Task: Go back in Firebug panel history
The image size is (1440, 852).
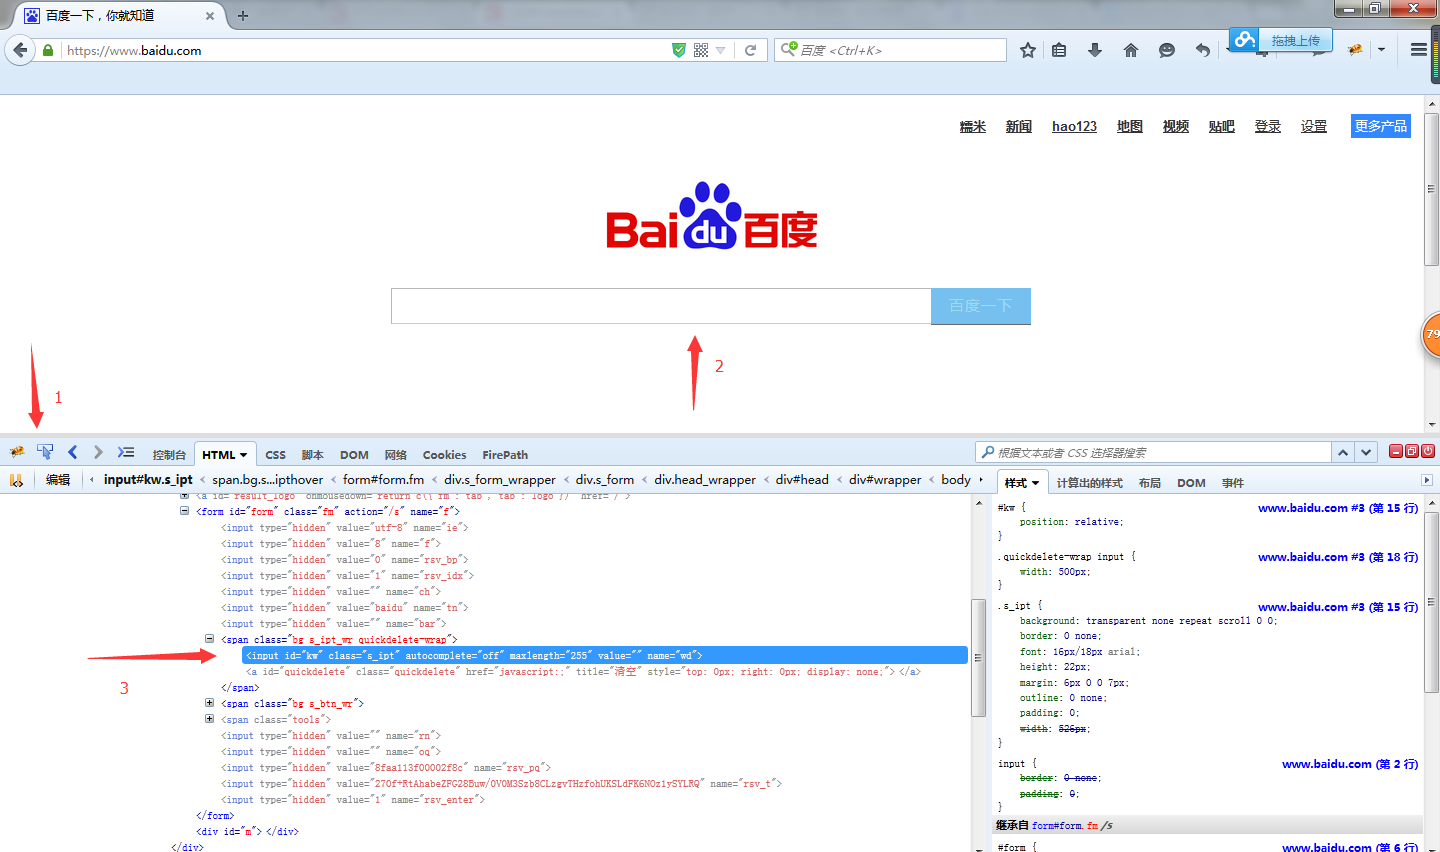Action: [x=72, y=452]
